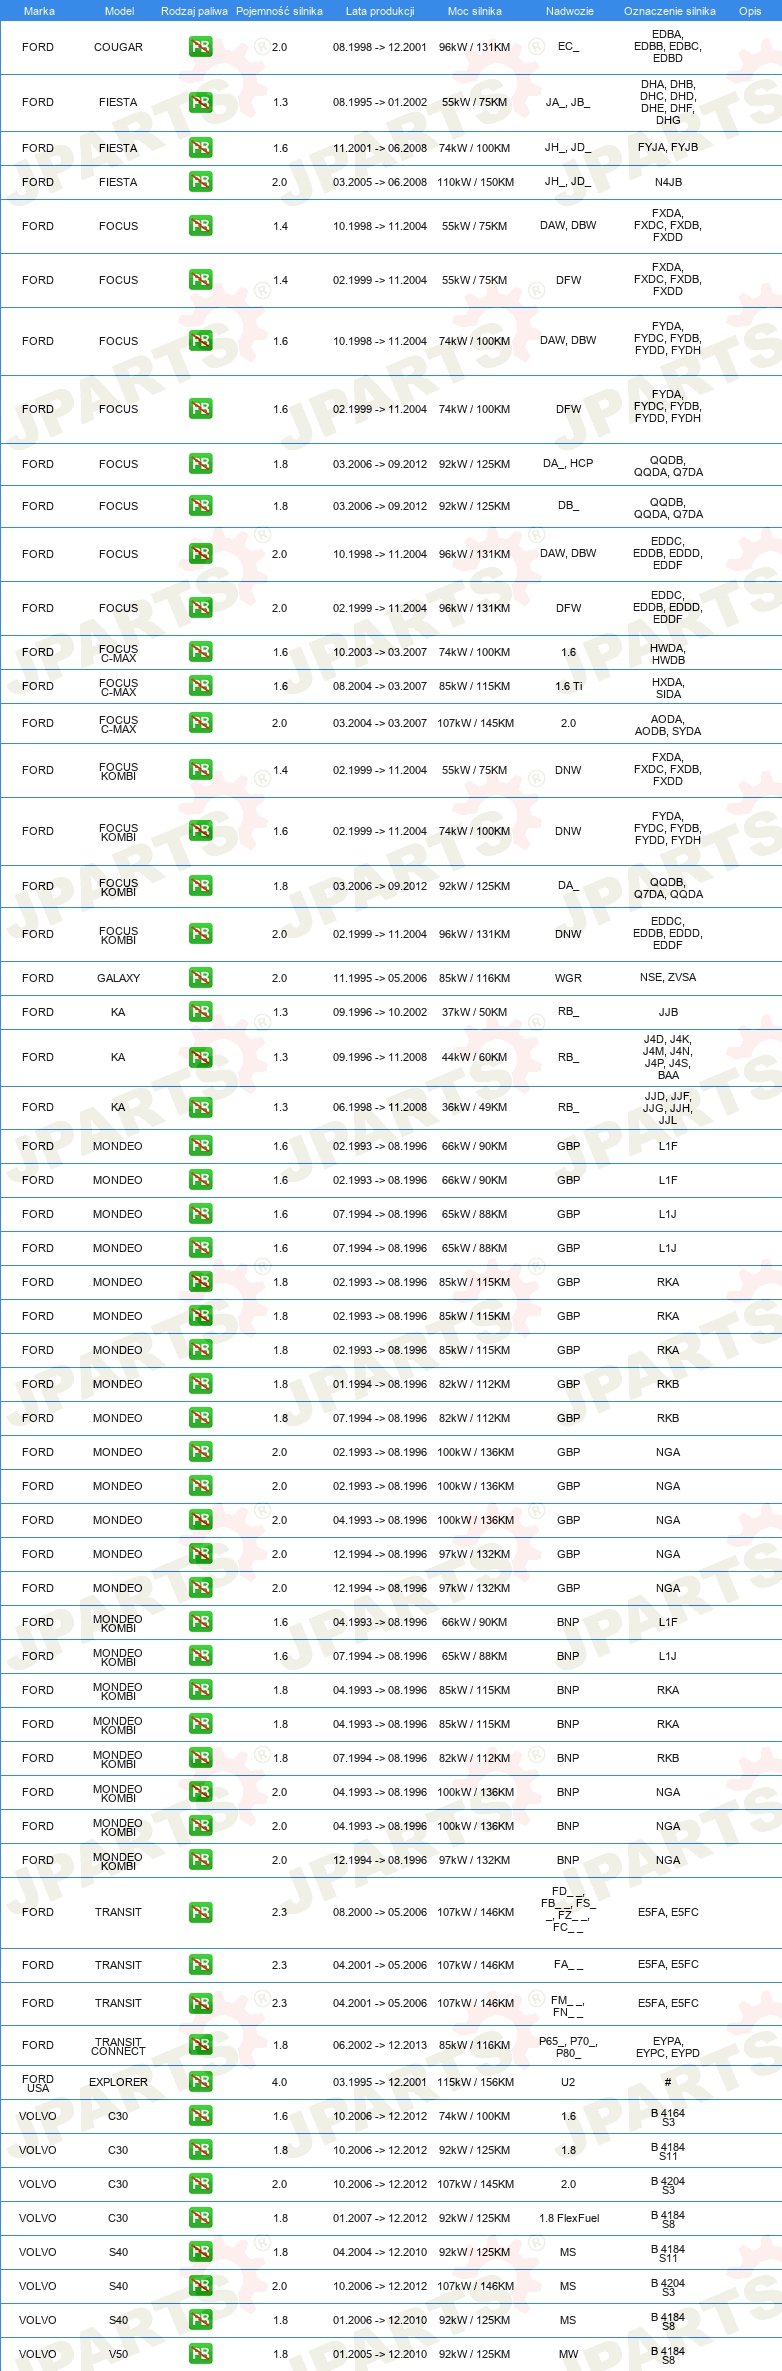Click the fuel icon for the Focus 1.8 DA_, HCP row
Screen dimensions: 782x2371
tap(200, 464)
